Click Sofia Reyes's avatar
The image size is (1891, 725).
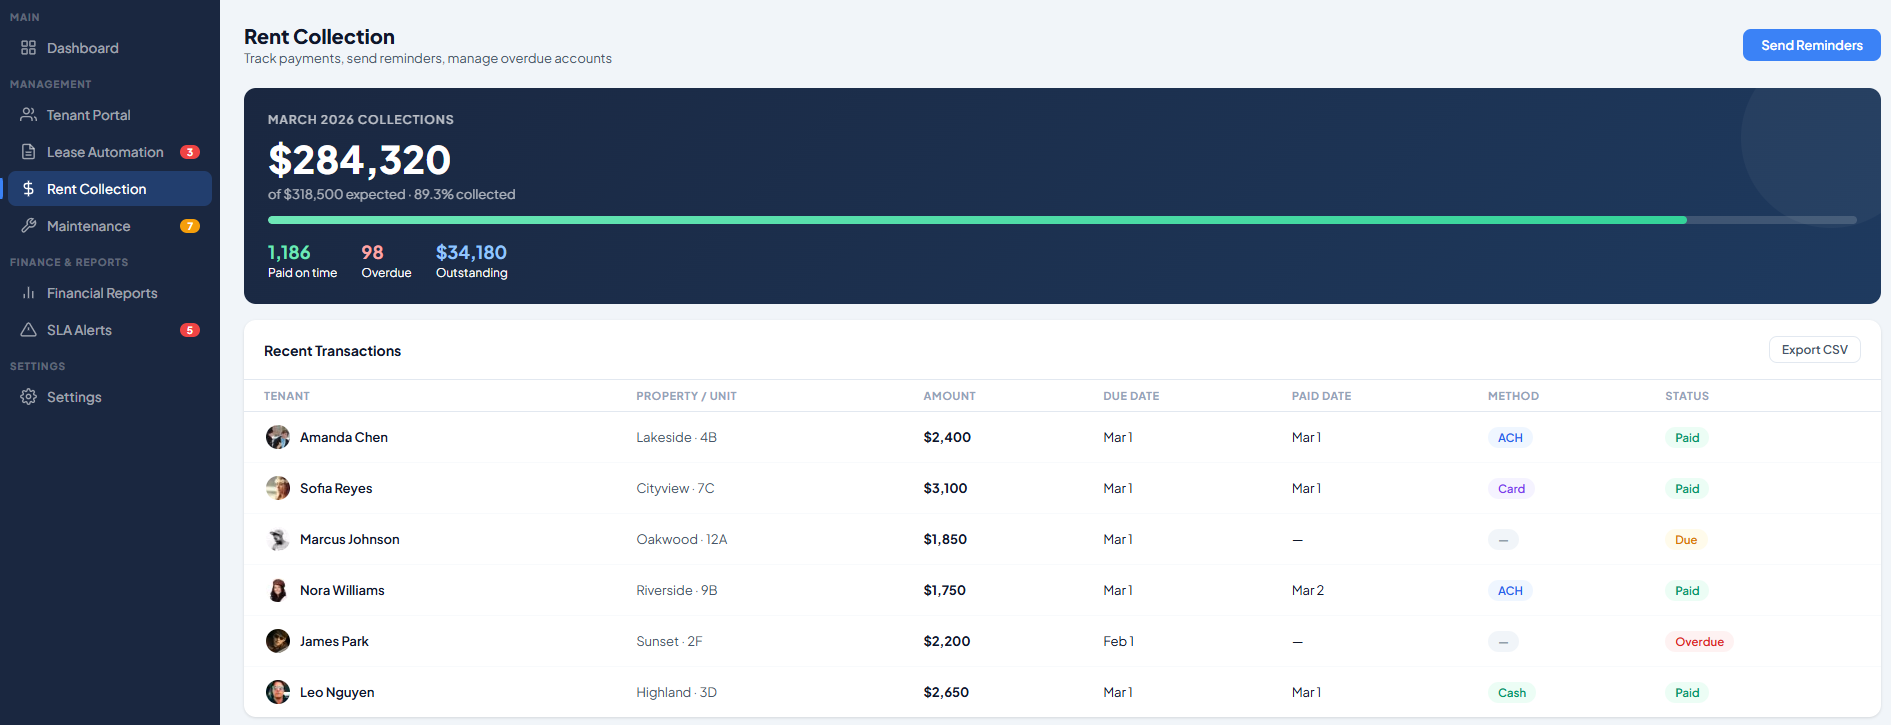click(x=278, y=488)
